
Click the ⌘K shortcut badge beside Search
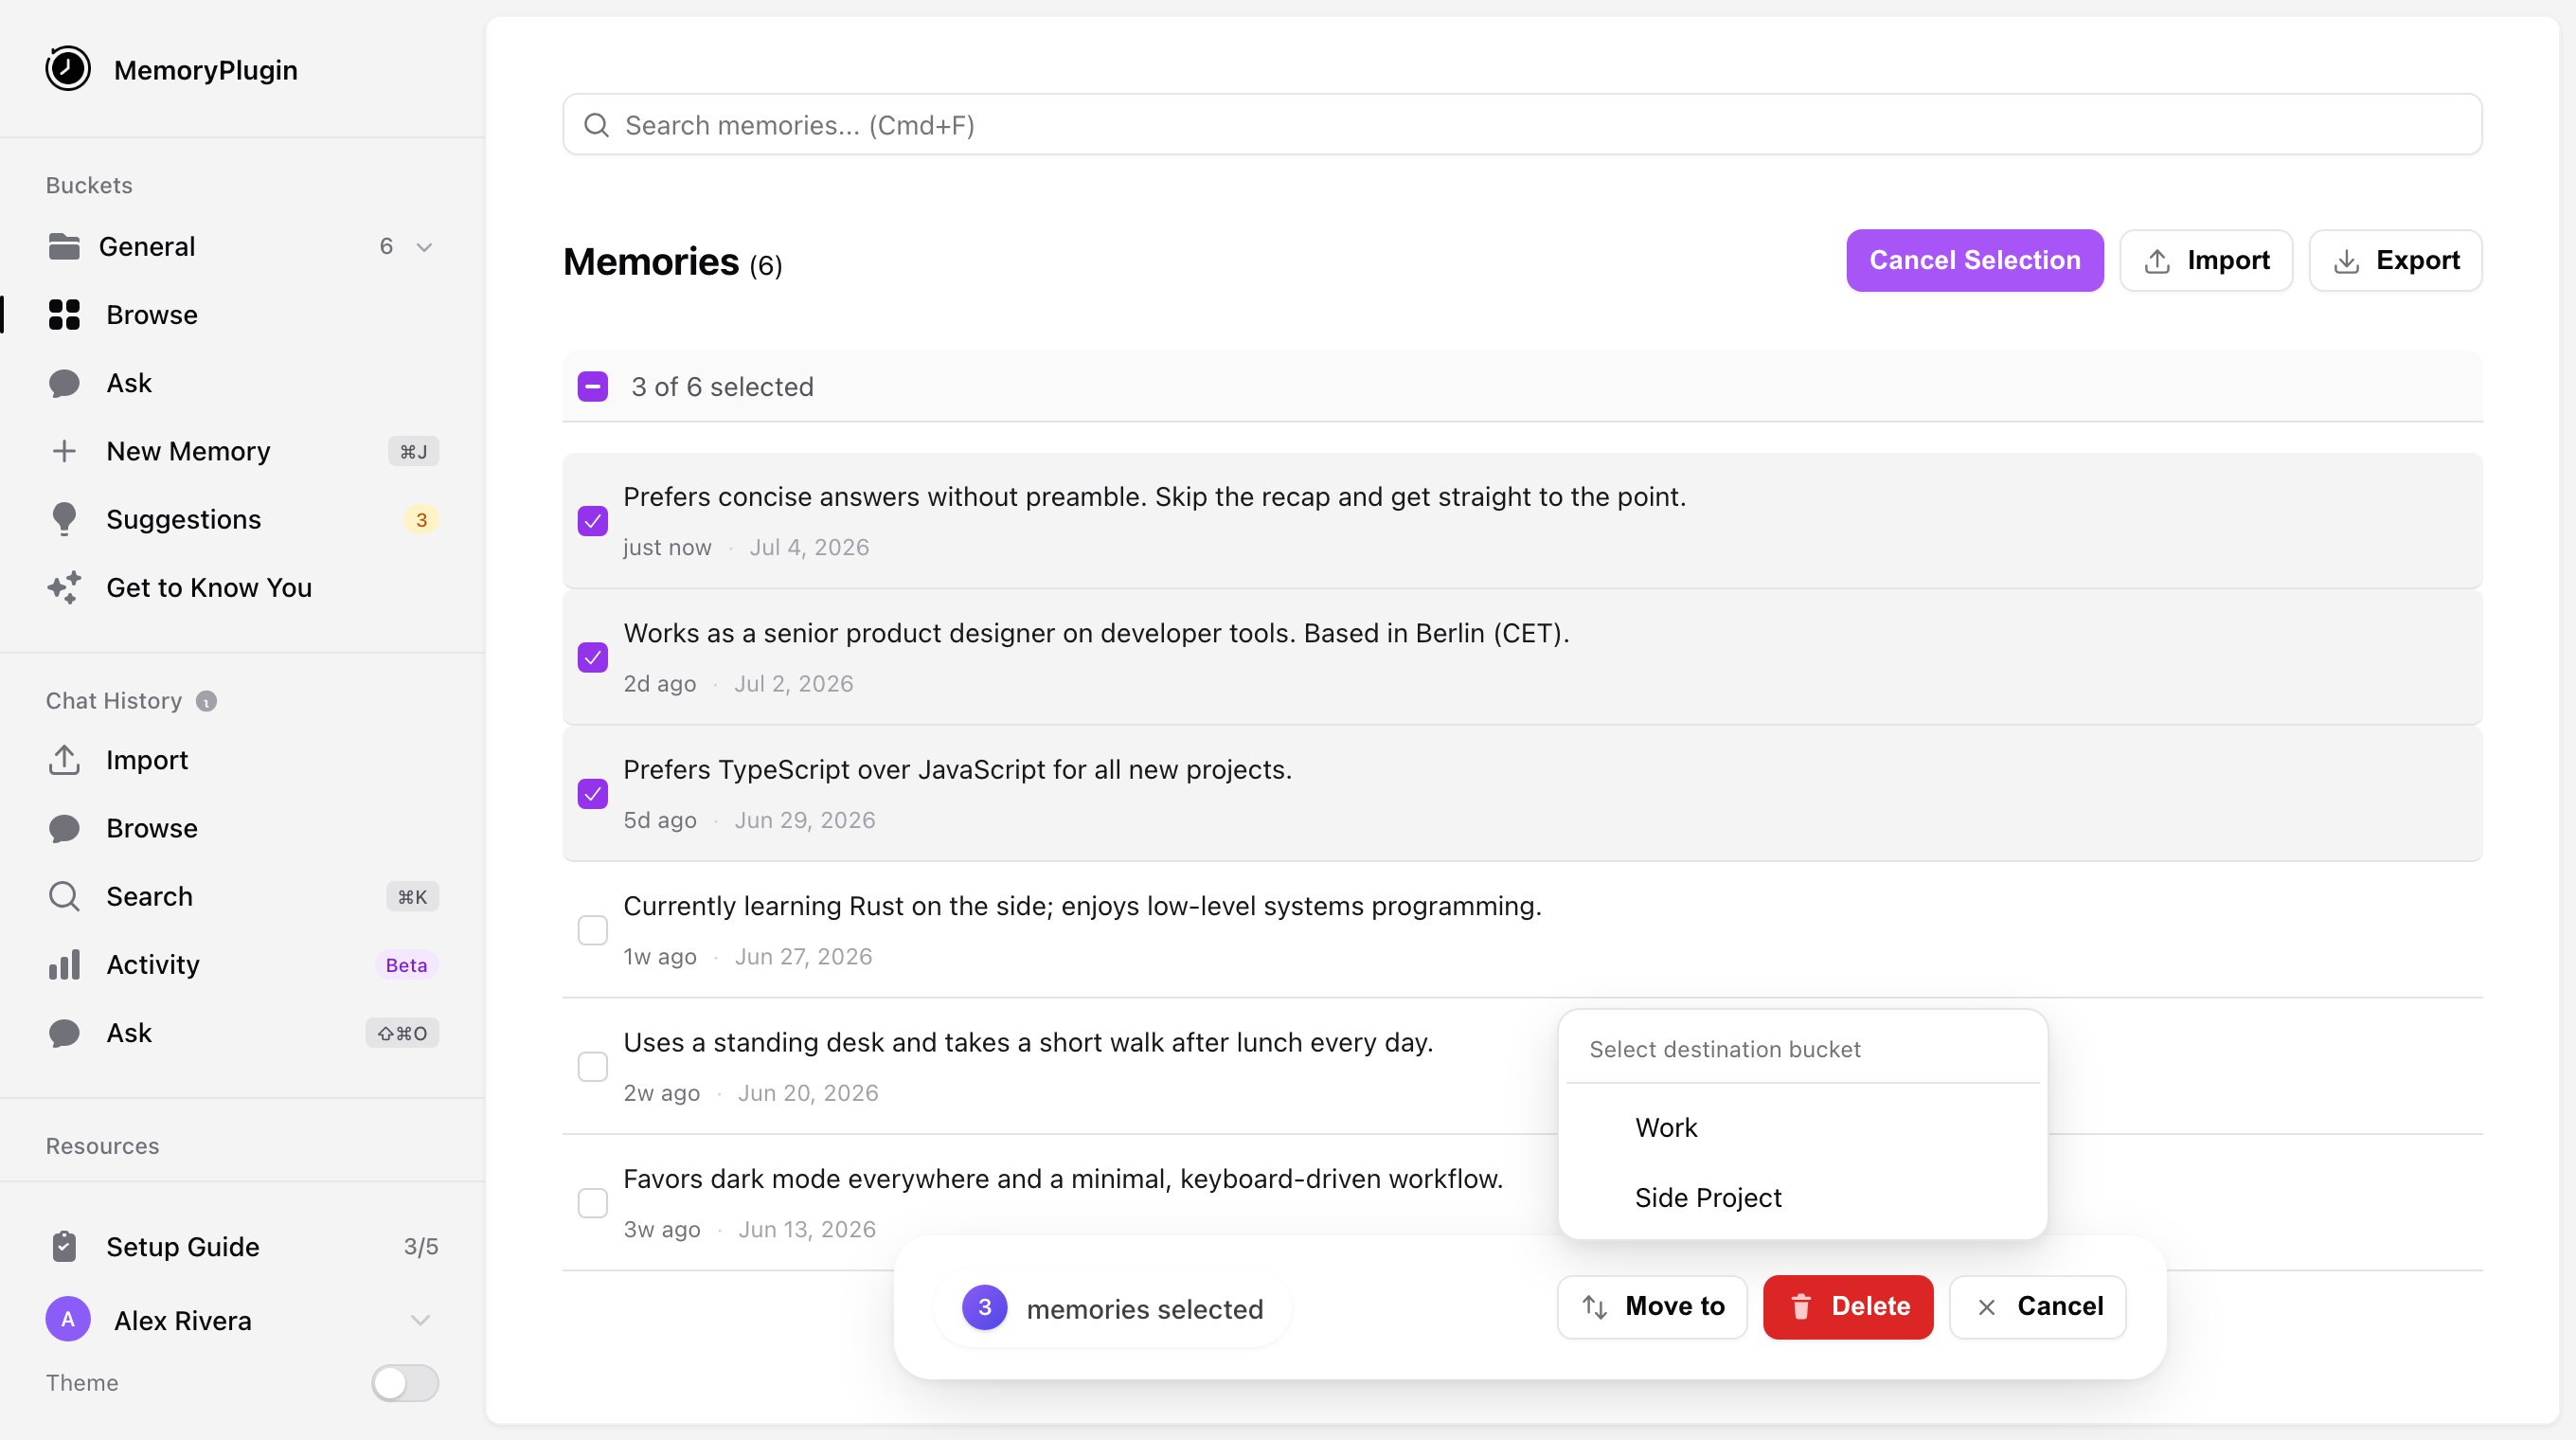412,897
